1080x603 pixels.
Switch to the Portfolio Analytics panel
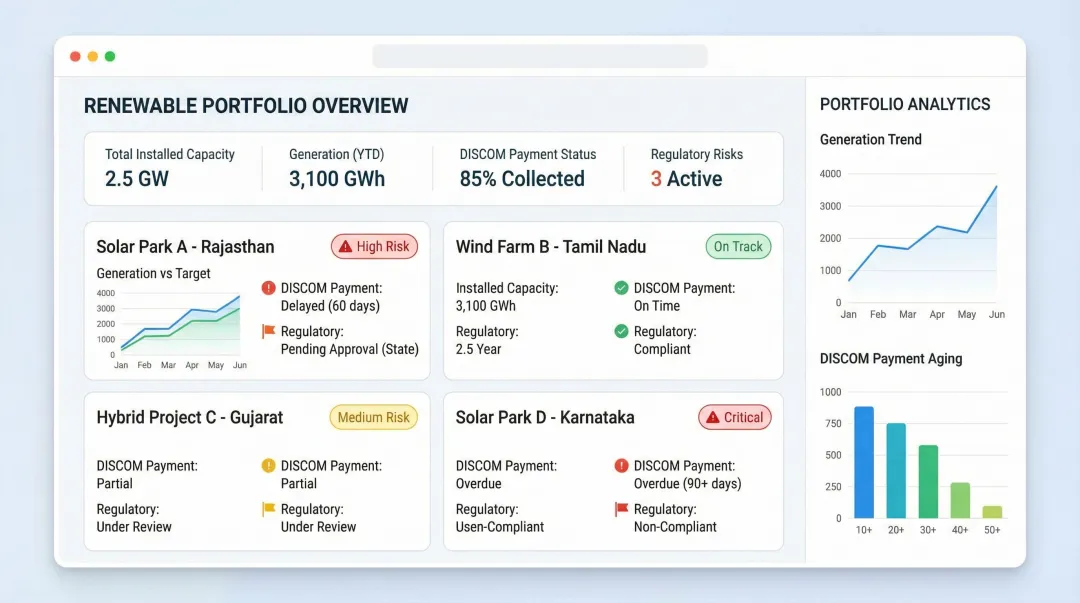tap(905, 104)
